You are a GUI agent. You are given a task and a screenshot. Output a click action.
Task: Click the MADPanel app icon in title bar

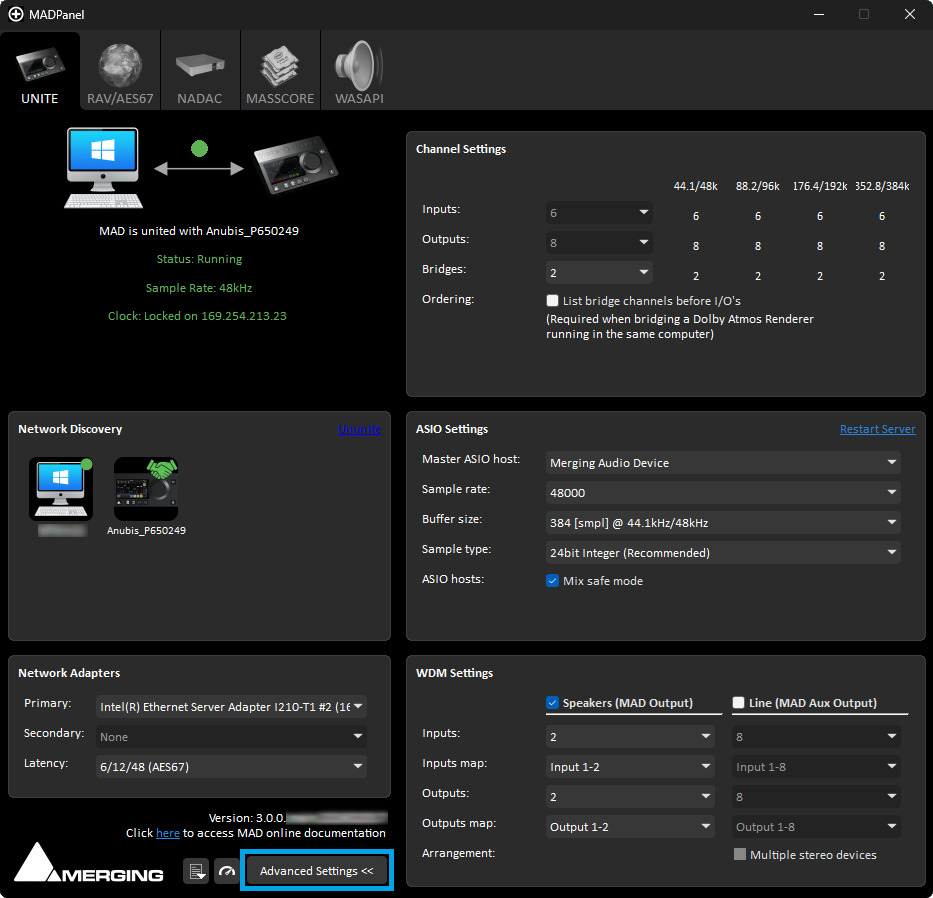[x=15, y=14]
